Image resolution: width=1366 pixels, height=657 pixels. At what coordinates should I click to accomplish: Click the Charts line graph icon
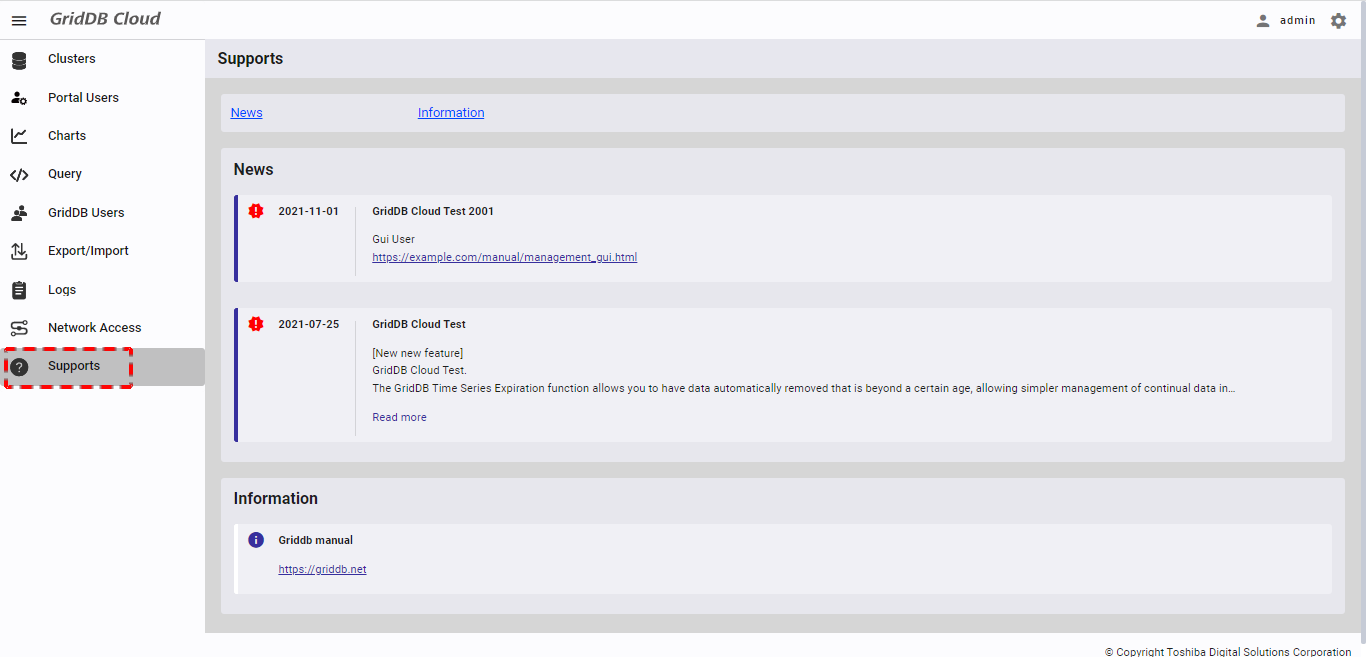[19, 136]
